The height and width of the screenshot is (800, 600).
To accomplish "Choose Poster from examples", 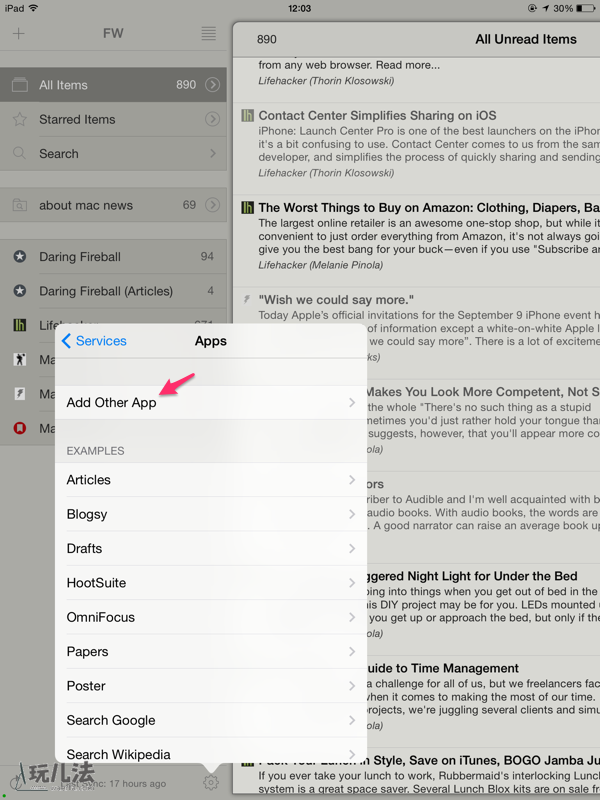I will point(211,686).
